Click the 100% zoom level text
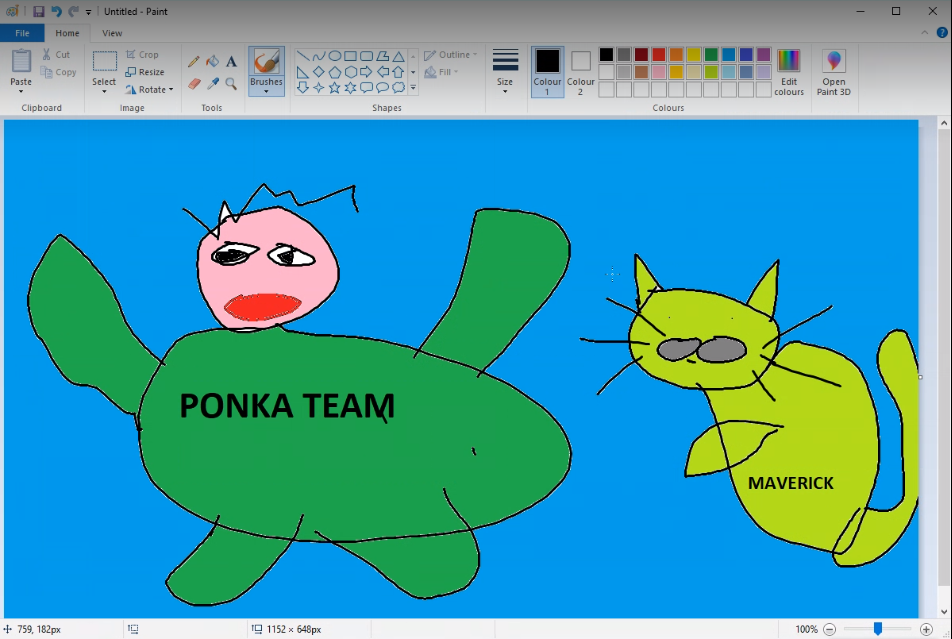This screenshot has width=952, height=639. (806, 629)
